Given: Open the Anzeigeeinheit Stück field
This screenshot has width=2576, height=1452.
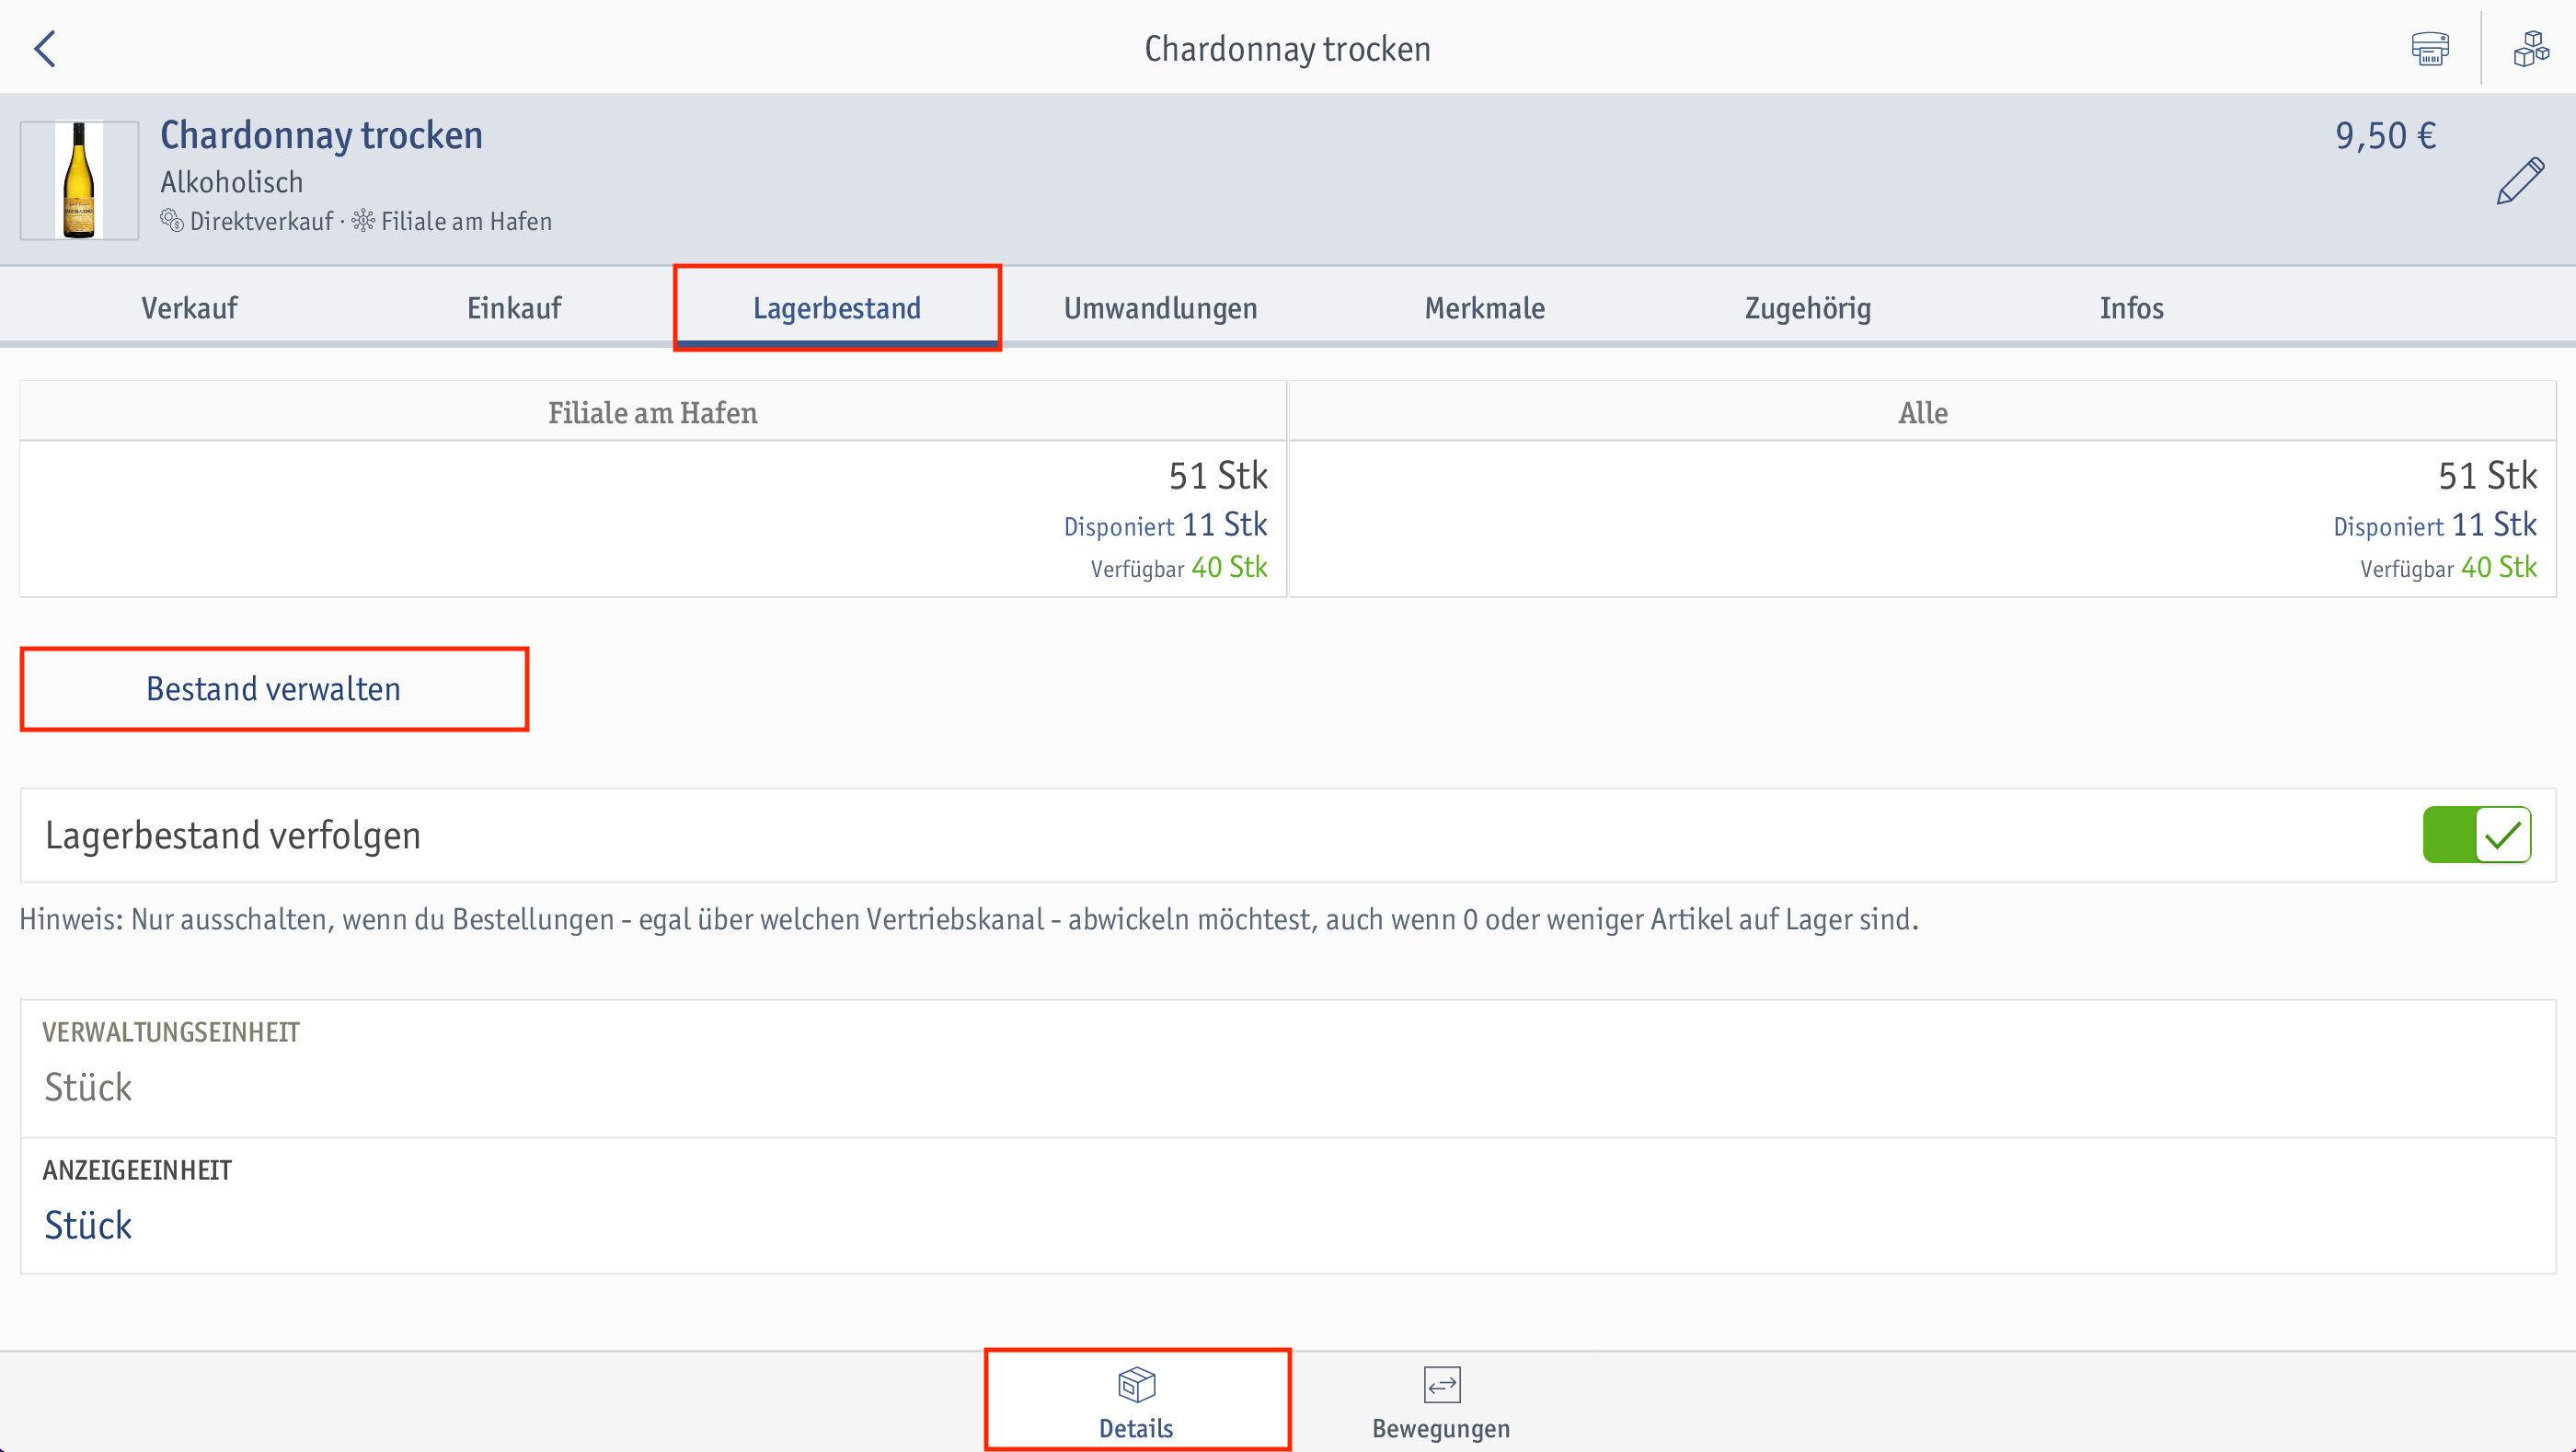Looking at the screenshot, I should click(1288, 1205).
